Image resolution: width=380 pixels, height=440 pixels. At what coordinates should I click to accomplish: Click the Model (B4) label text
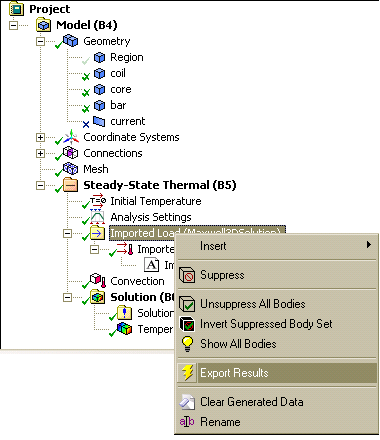pos(87,25)
